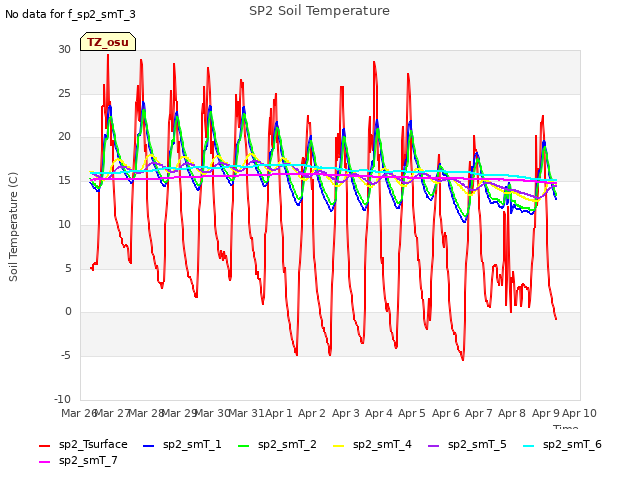The height and width of the screenshot is (480, 640).
Task: Click the 30 y-axis tick label
Action: tap(64, 49)
